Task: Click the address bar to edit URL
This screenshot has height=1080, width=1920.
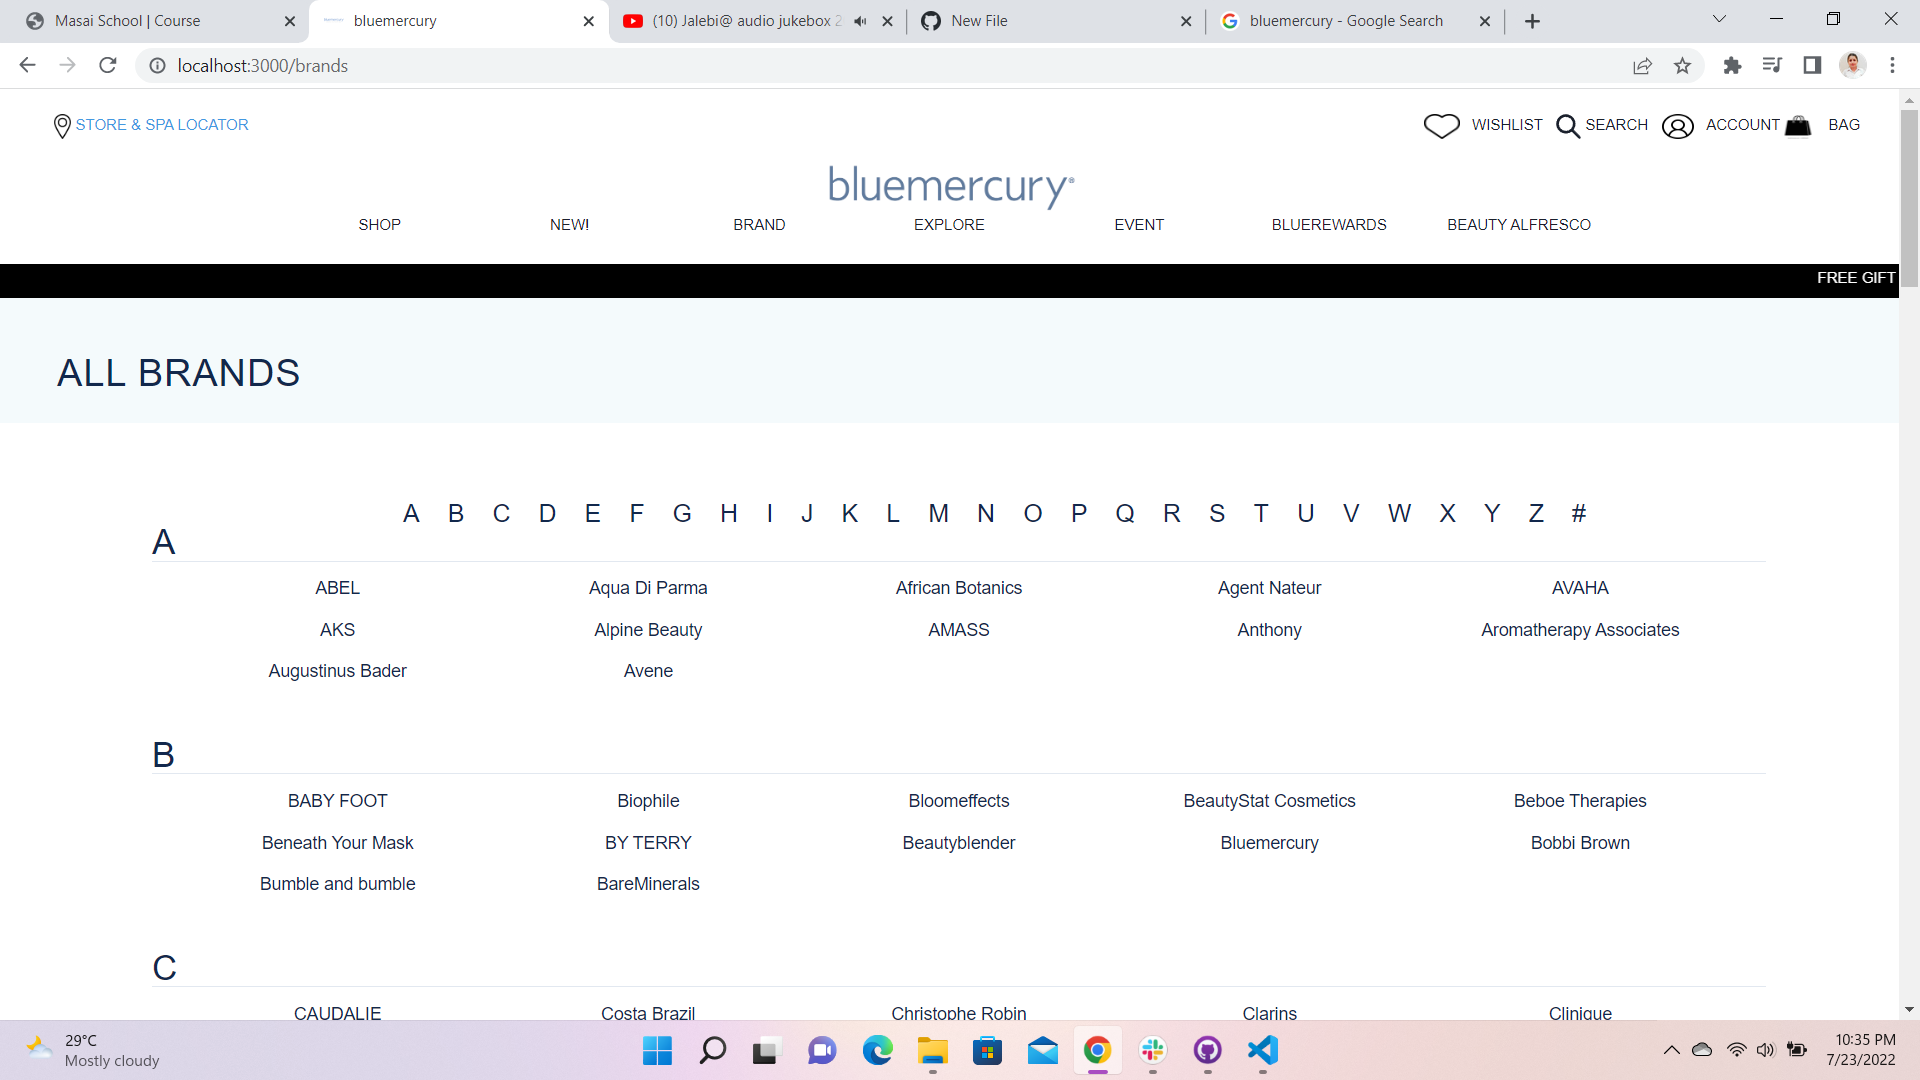Action: click(400, 65)
